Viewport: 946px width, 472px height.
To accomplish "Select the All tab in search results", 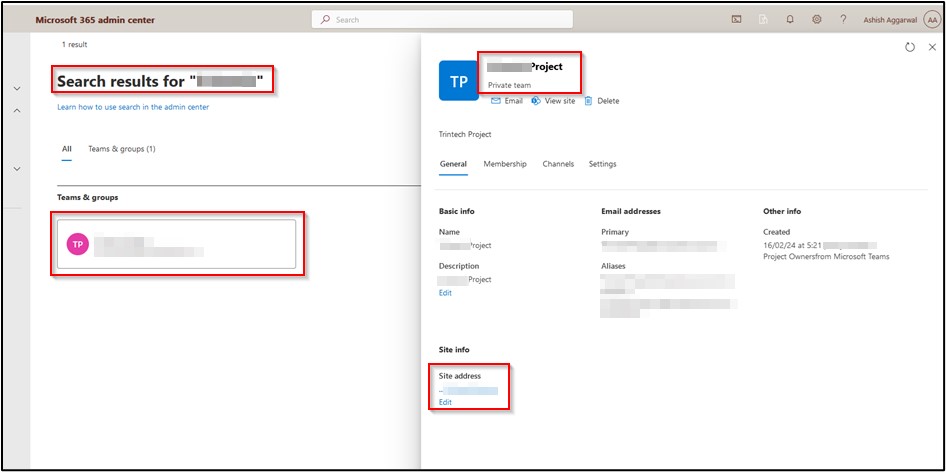I will tap(67, 148).
